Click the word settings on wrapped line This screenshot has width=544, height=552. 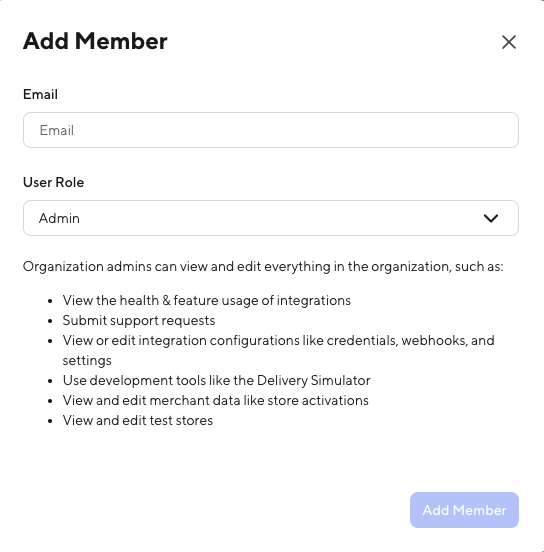click(87, 361)
